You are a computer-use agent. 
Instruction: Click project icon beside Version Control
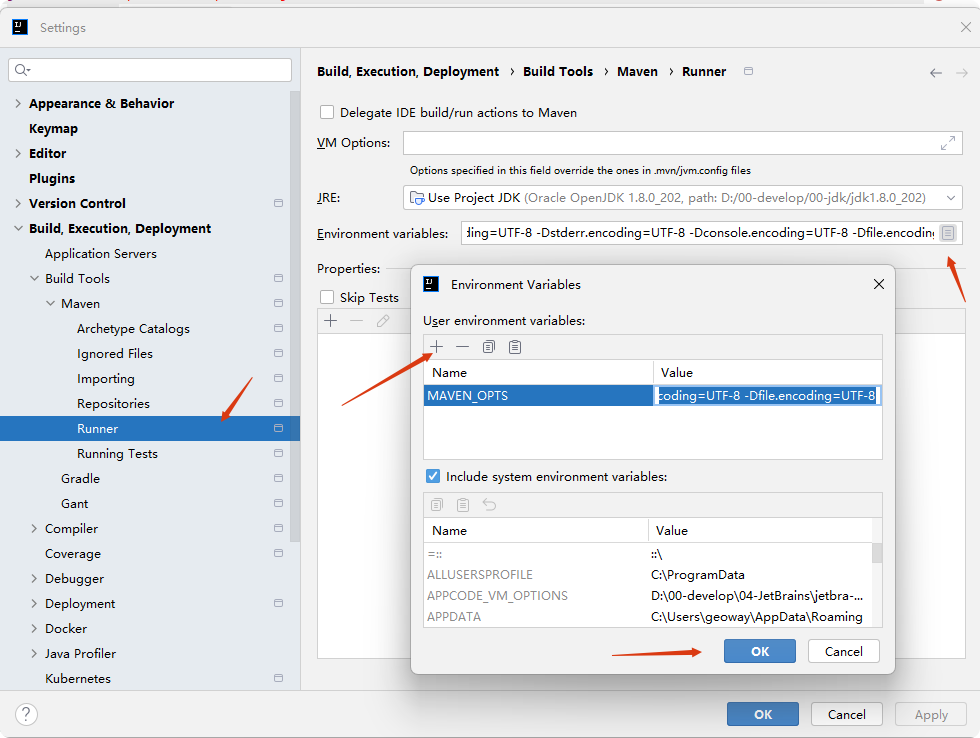[x=279, y=203]
